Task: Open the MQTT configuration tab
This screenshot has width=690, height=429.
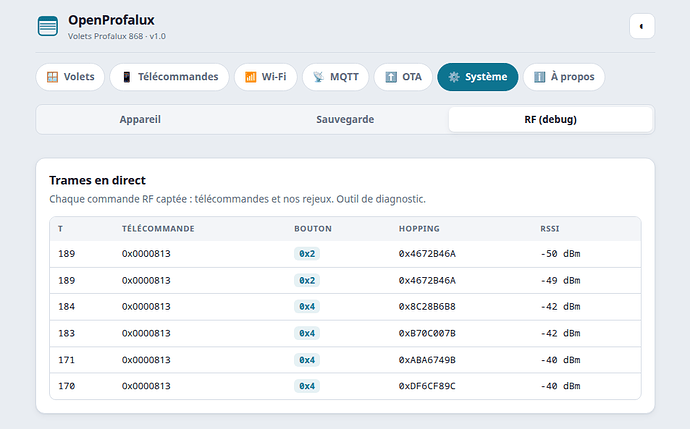Action: pos(336,77)
